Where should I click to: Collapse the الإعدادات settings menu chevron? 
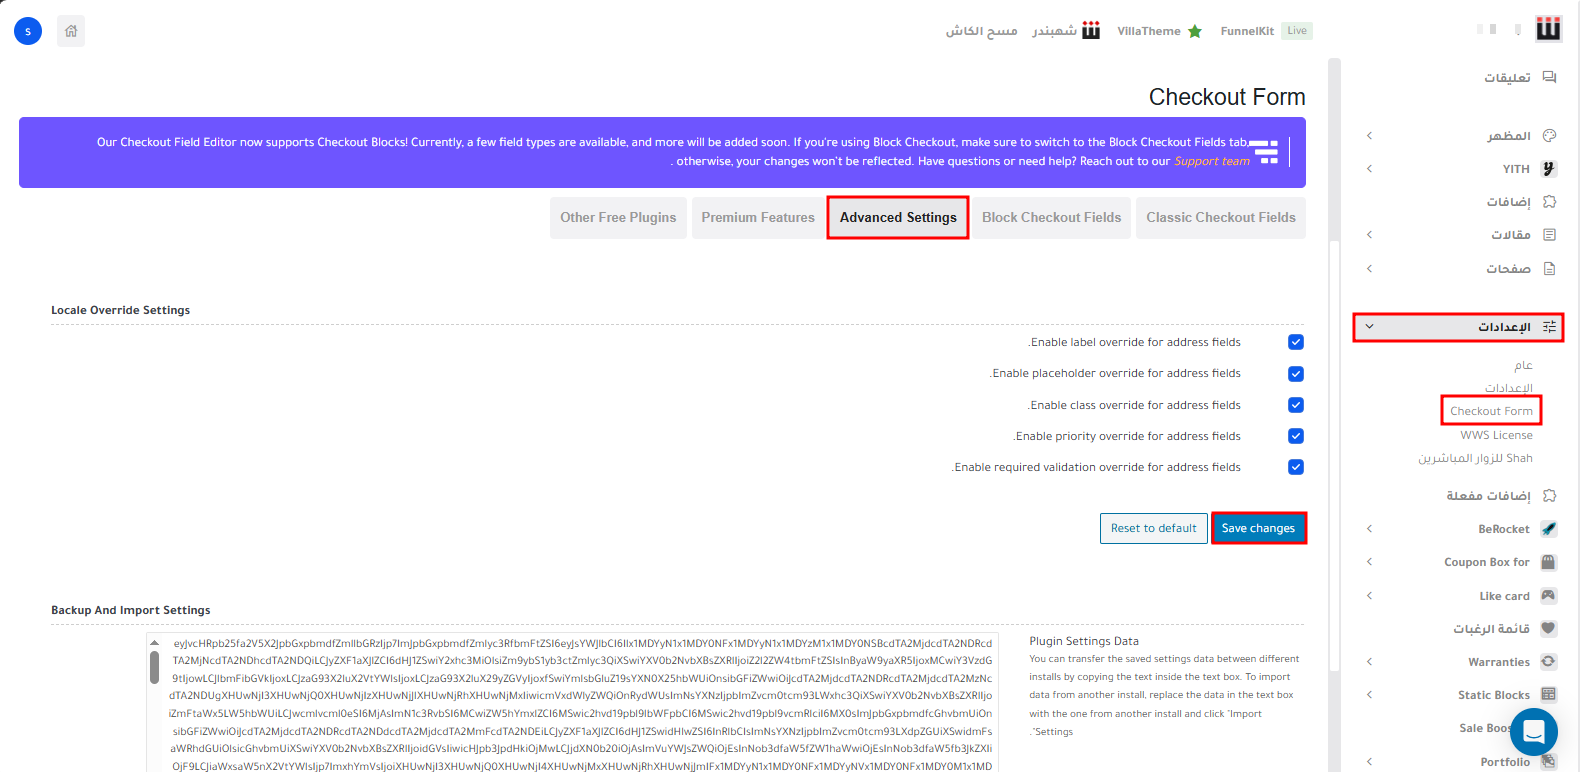tap(1369, 327)
